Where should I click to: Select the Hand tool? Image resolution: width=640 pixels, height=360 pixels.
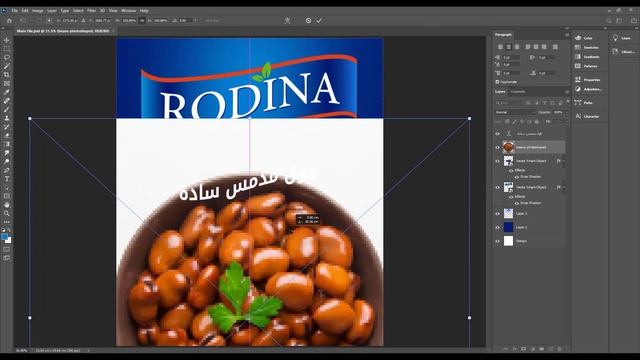point(7,204)
